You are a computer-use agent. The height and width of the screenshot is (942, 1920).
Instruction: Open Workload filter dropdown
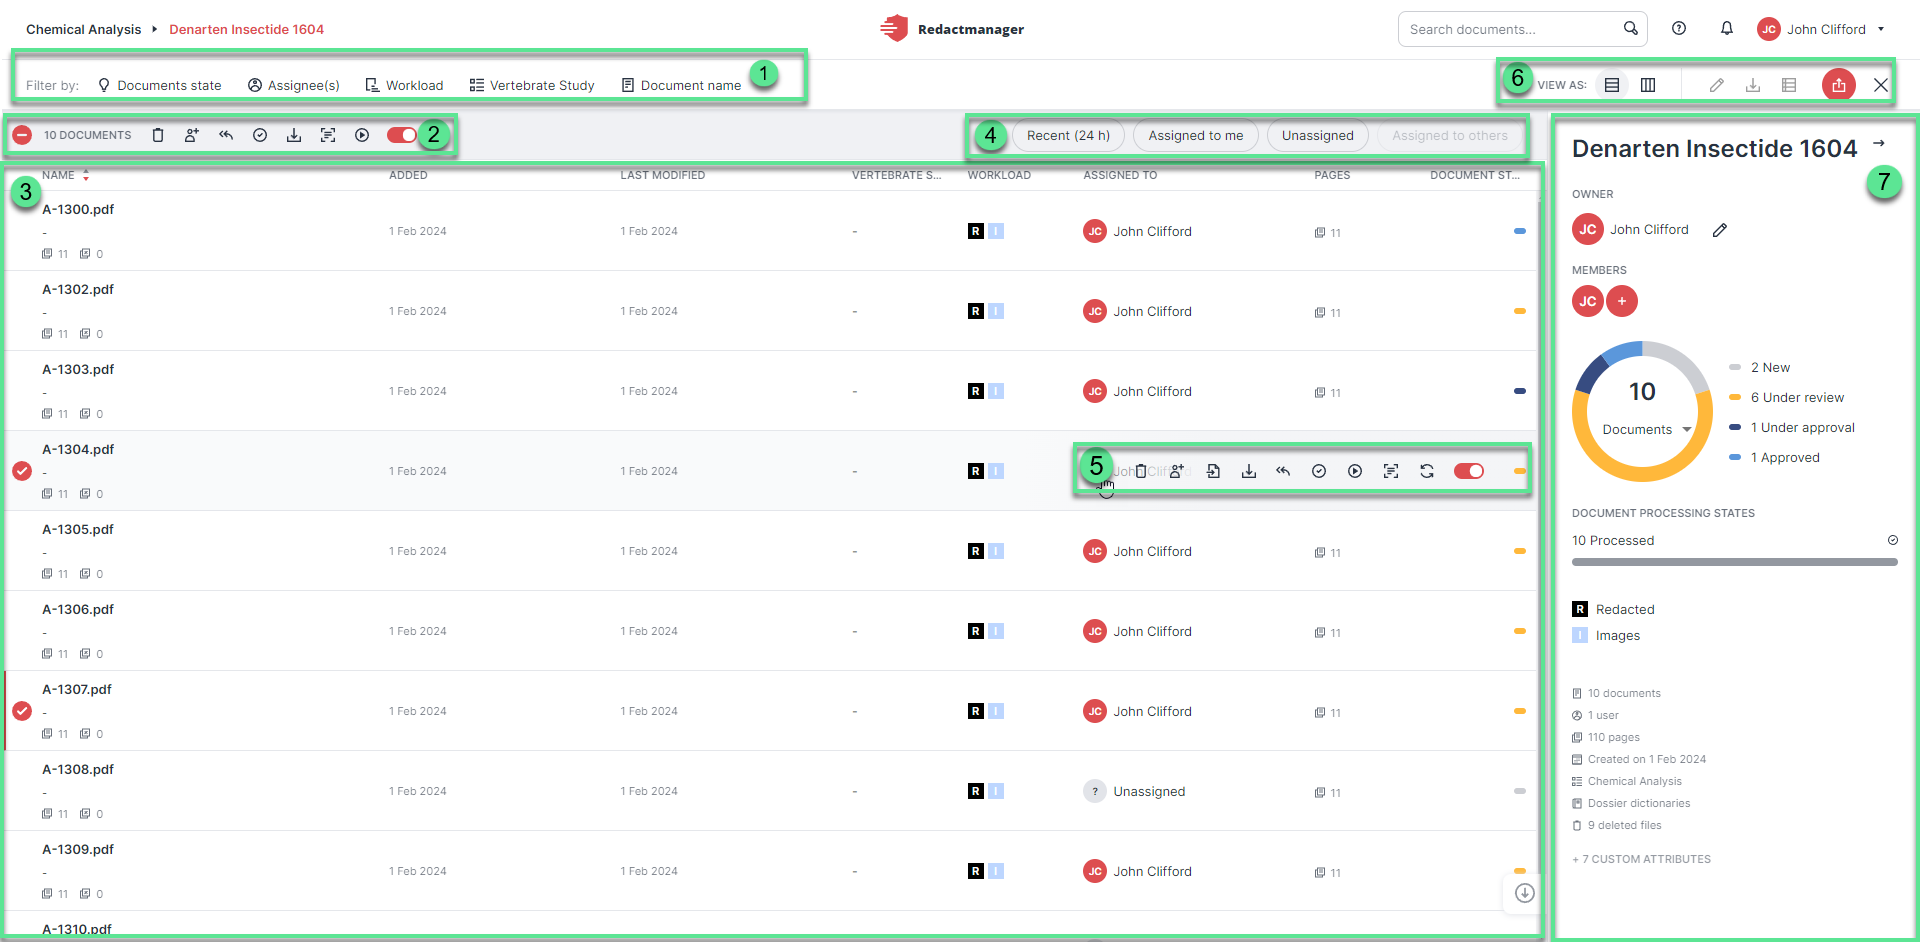tap(404, 85)
